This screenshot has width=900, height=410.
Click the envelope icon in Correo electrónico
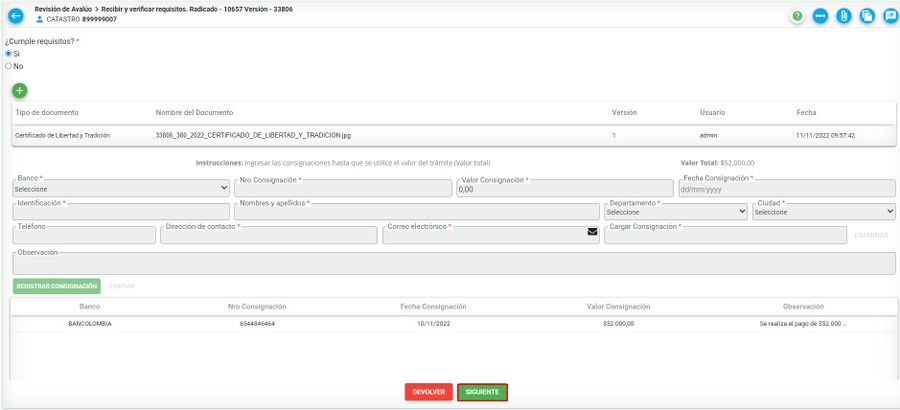(x=592, y=232)
